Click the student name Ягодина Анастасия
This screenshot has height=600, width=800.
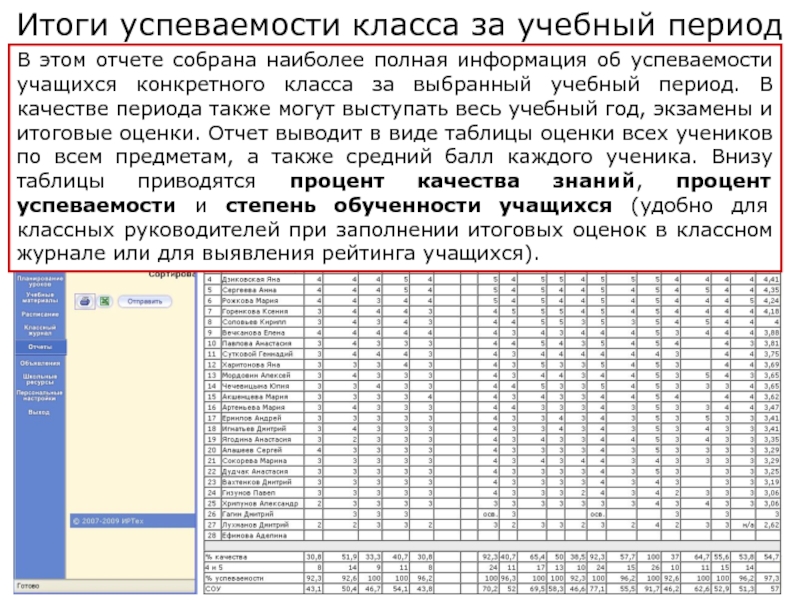(x=256, y=440)
